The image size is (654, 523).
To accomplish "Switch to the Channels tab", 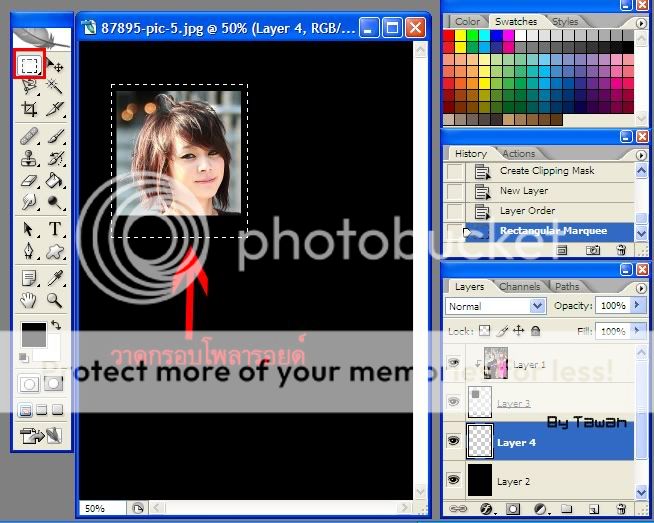I will pyautogui.click(x=520, y=287).
